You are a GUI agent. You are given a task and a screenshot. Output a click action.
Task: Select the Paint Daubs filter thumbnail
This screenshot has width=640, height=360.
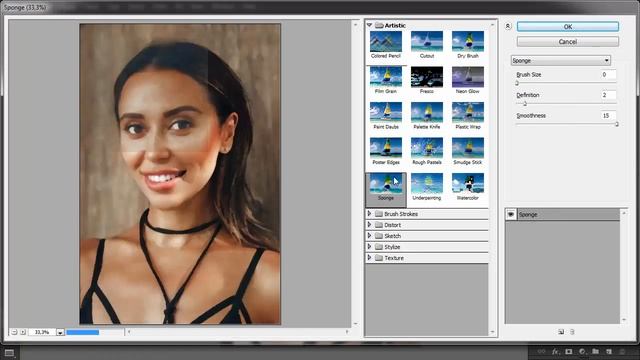pyautogui.click(x=386, y=112)
